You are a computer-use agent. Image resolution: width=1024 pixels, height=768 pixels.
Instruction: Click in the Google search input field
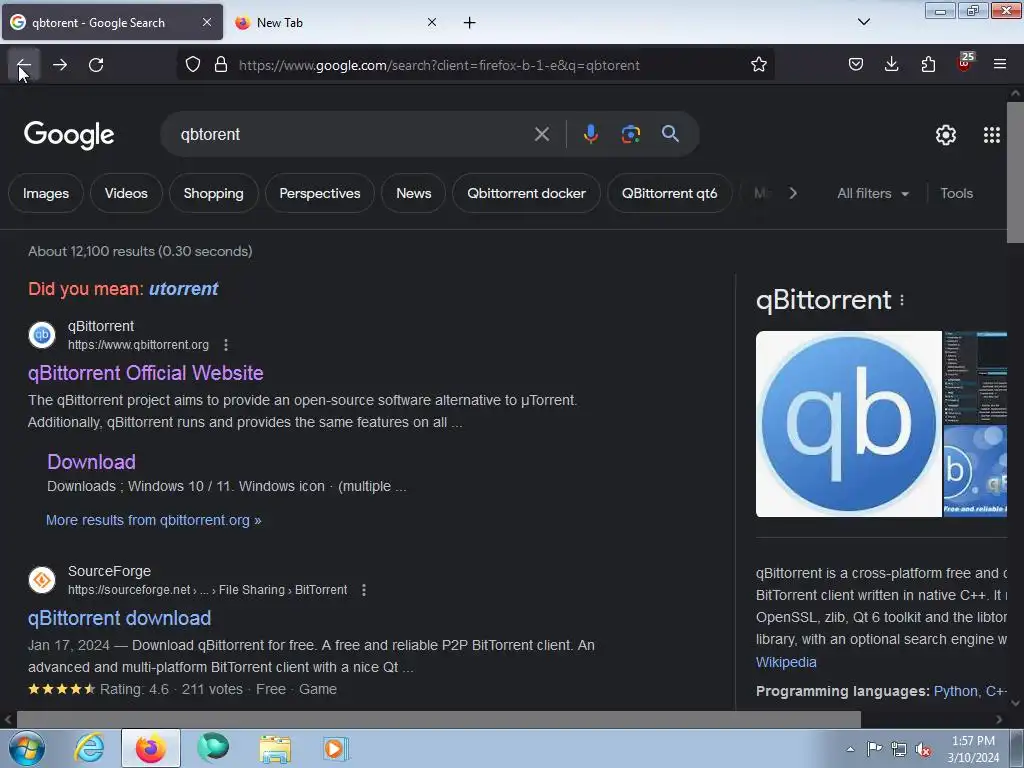click(353, 135)
